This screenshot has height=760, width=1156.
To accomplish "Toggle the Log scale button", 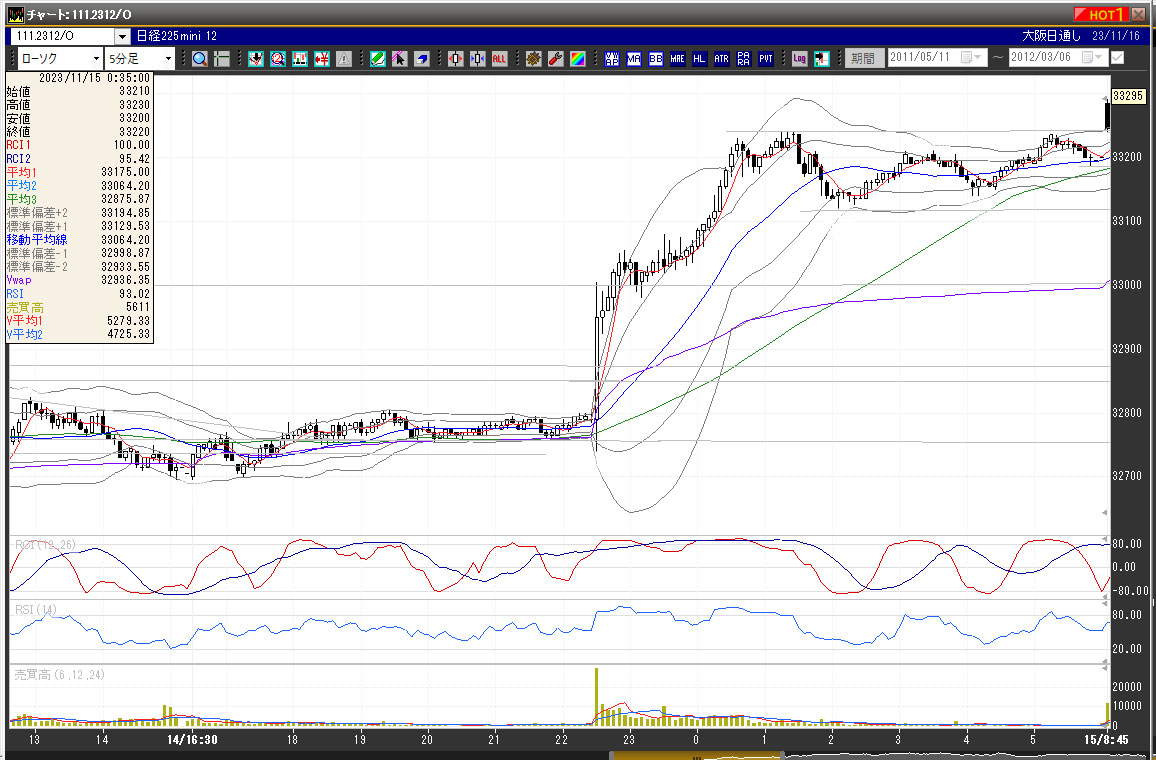I will (800, 59).
